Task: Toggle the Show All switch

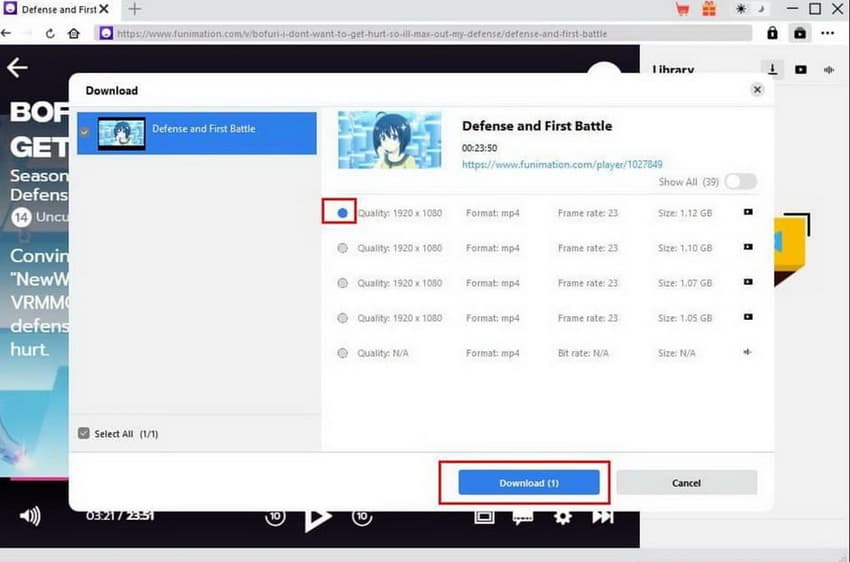Action: (741, 182)
